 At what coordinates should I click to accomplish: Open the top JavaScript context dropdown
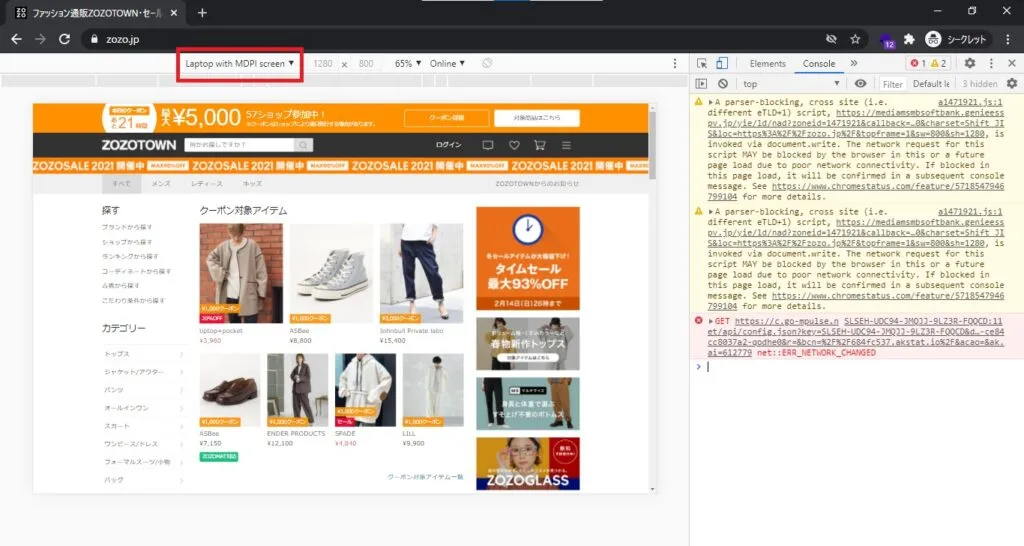pyautogui.click(x=791, y=84)
